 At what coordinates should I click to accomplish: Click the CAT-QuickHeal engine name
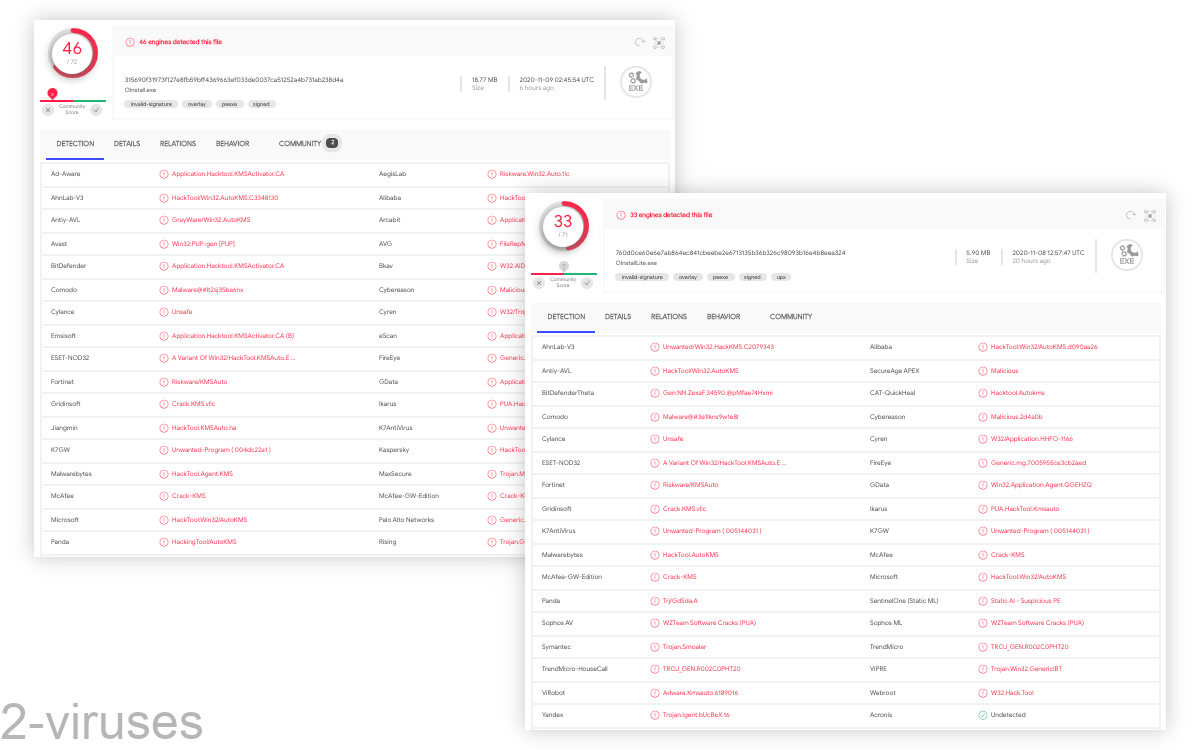pyautogui.click(x=892, y=393)
